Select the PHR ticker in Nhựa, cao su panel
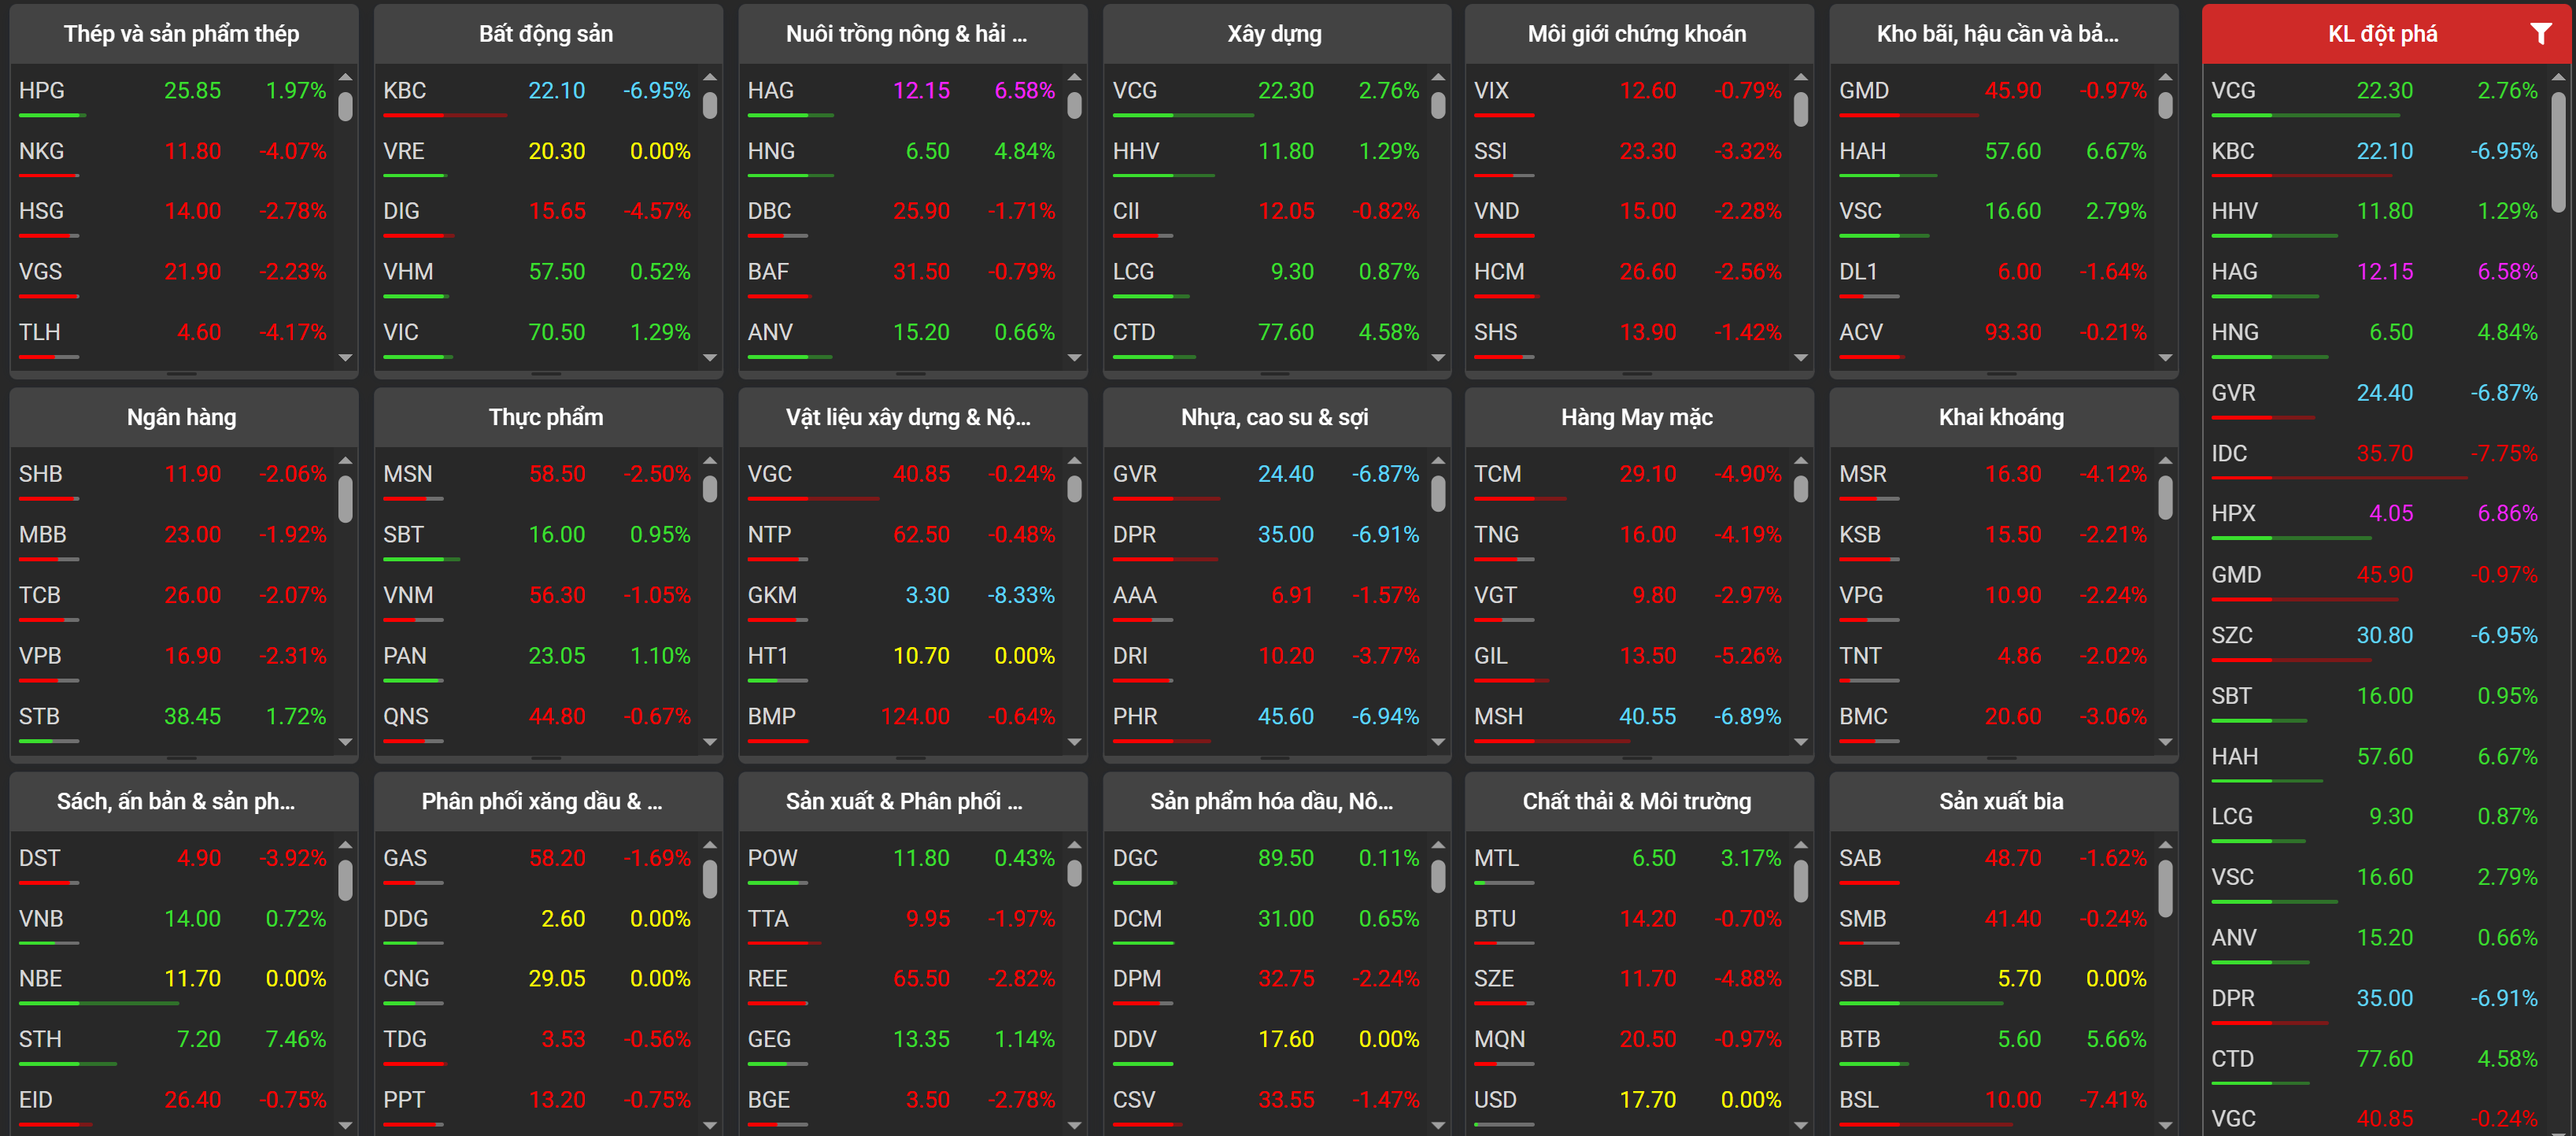The width and height of the screenshot is (2576, 1136). click(x=1135, y=717)
